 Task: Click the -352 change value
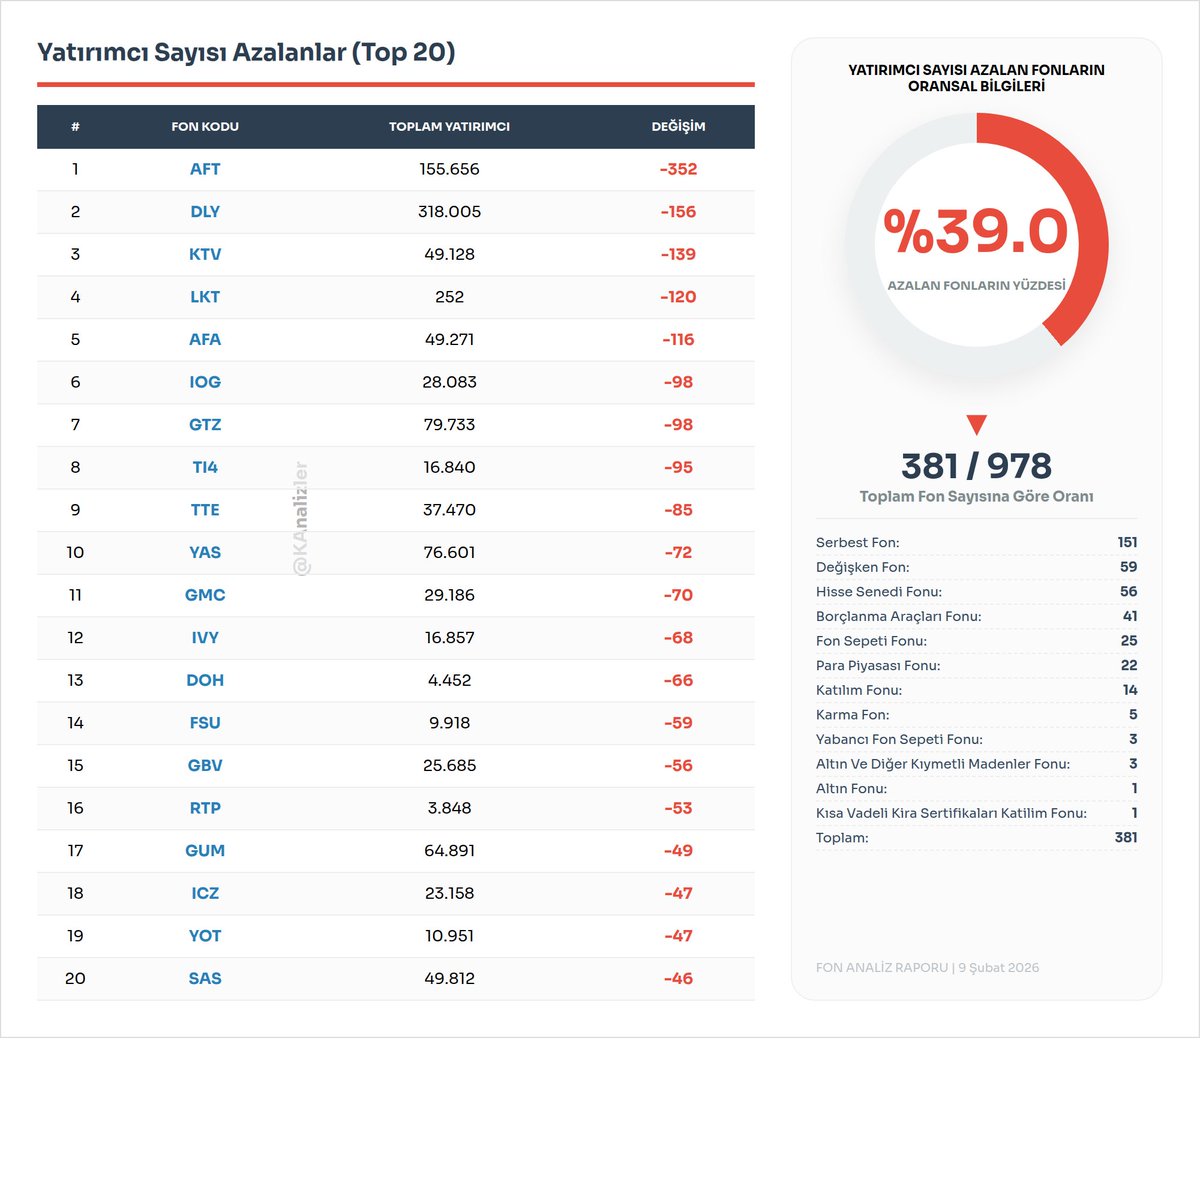click(678, 169)
